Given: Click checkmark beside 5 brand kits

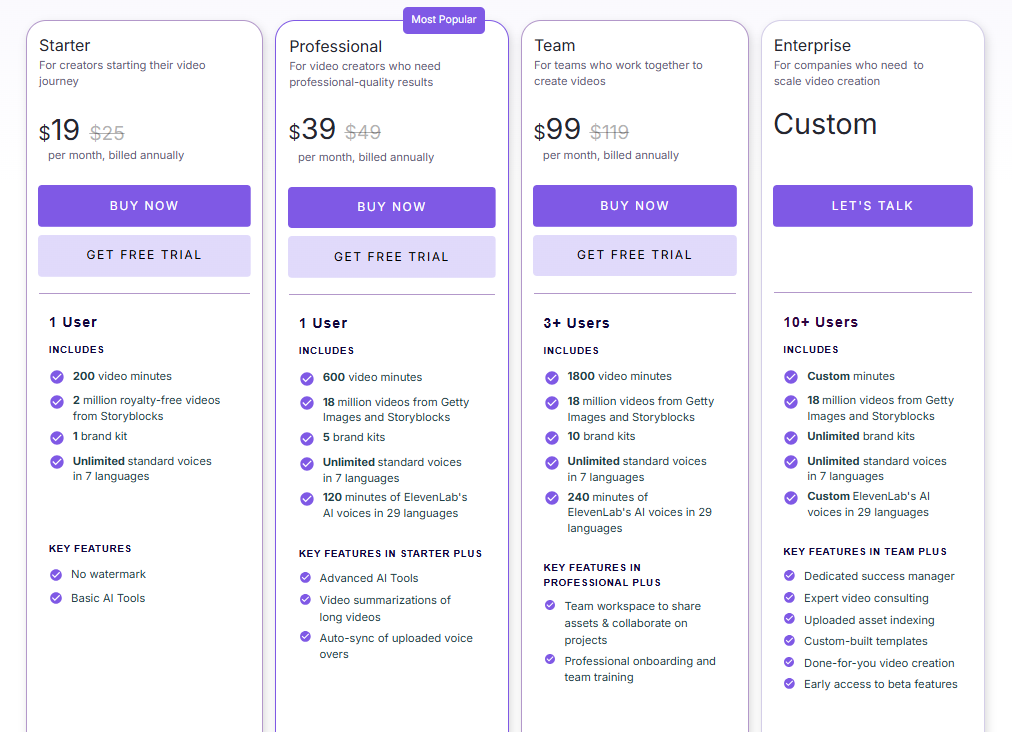Looking at the screenshot, I should 307,439.
